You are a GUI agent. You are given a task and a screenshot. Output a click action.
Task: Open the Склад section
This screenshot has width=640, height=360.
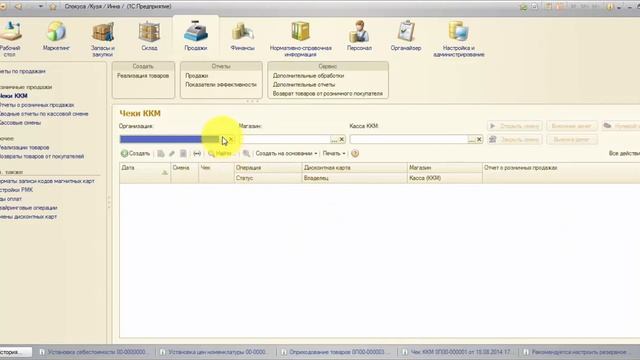coord(149,37)
